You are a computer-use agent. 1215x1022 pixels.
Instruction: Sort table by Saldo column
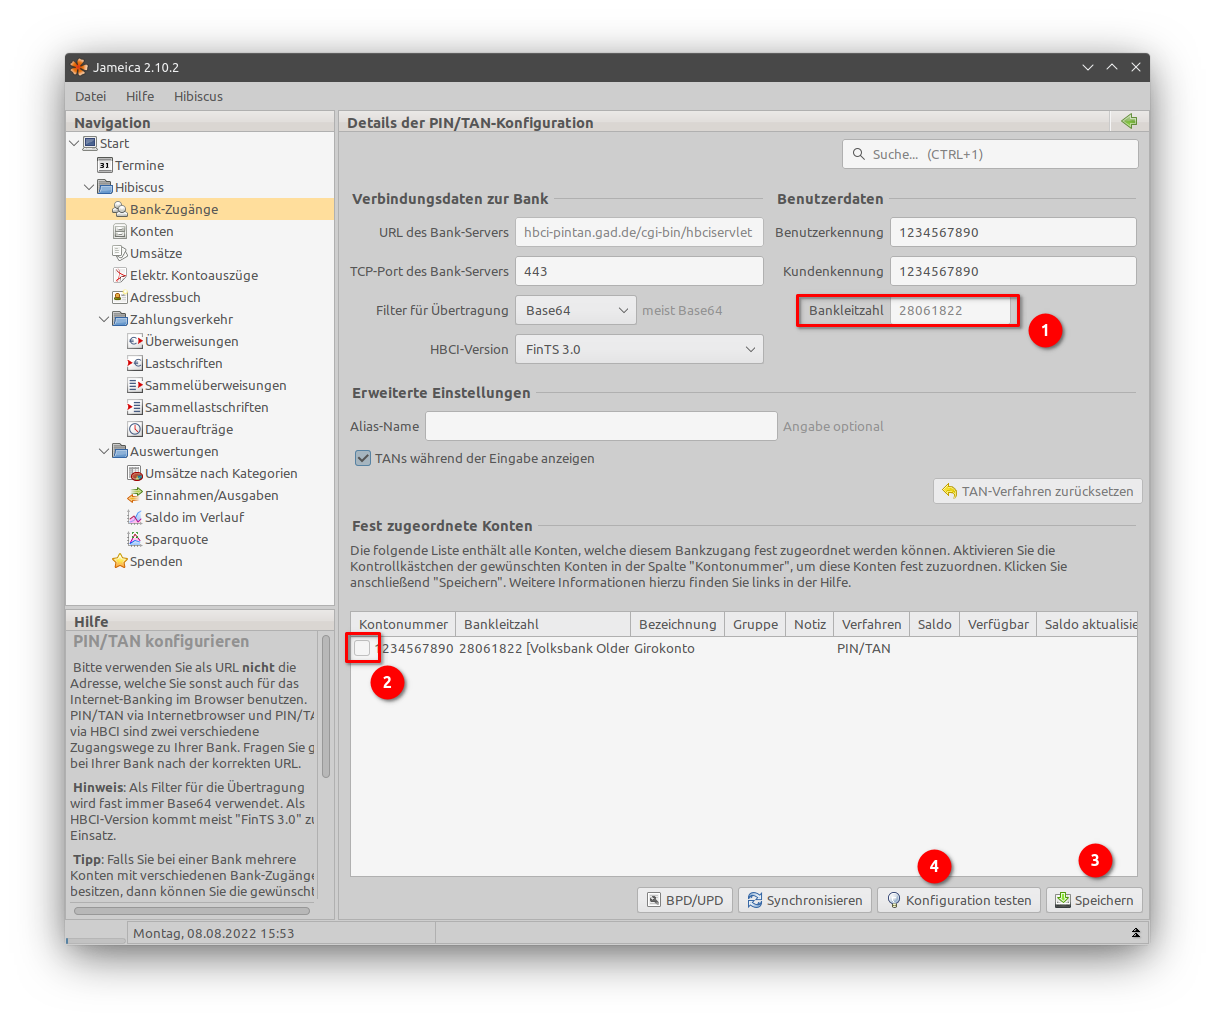pyautogui.click(x=934, y=624)
